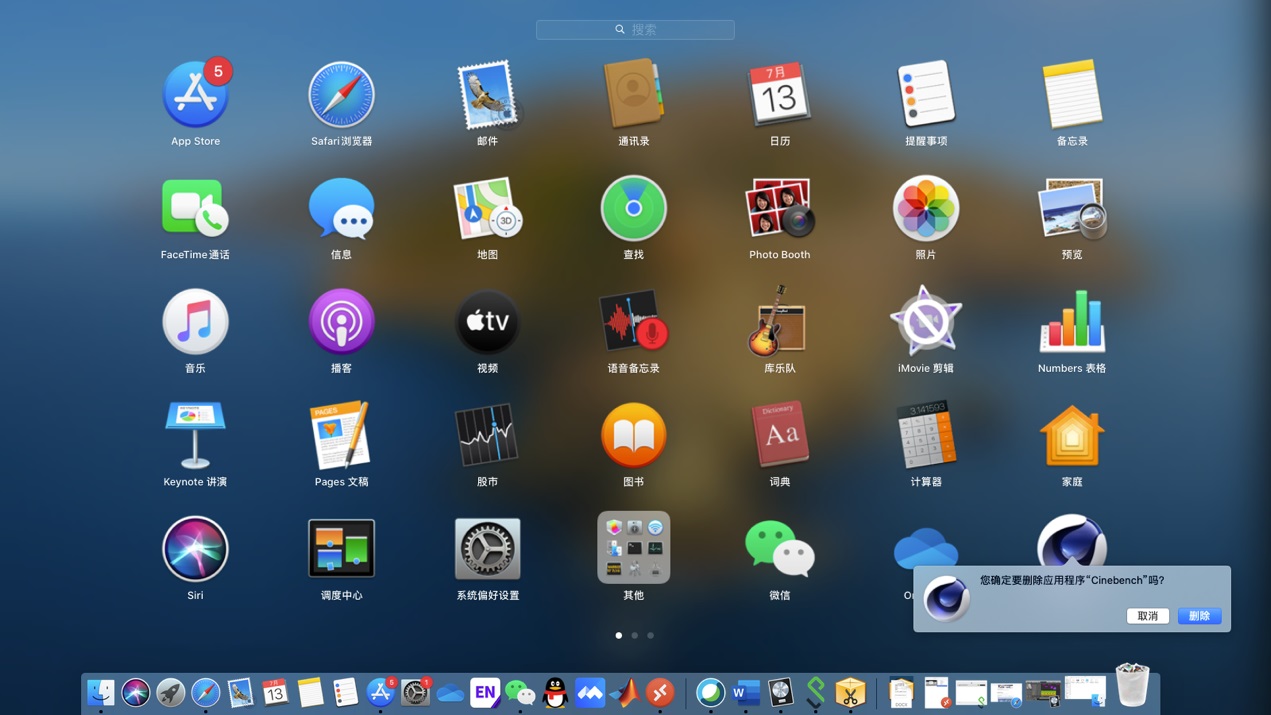
Task: Click 删除 to confirm deleting Cinebench
Action: (x=1199, y=616)
